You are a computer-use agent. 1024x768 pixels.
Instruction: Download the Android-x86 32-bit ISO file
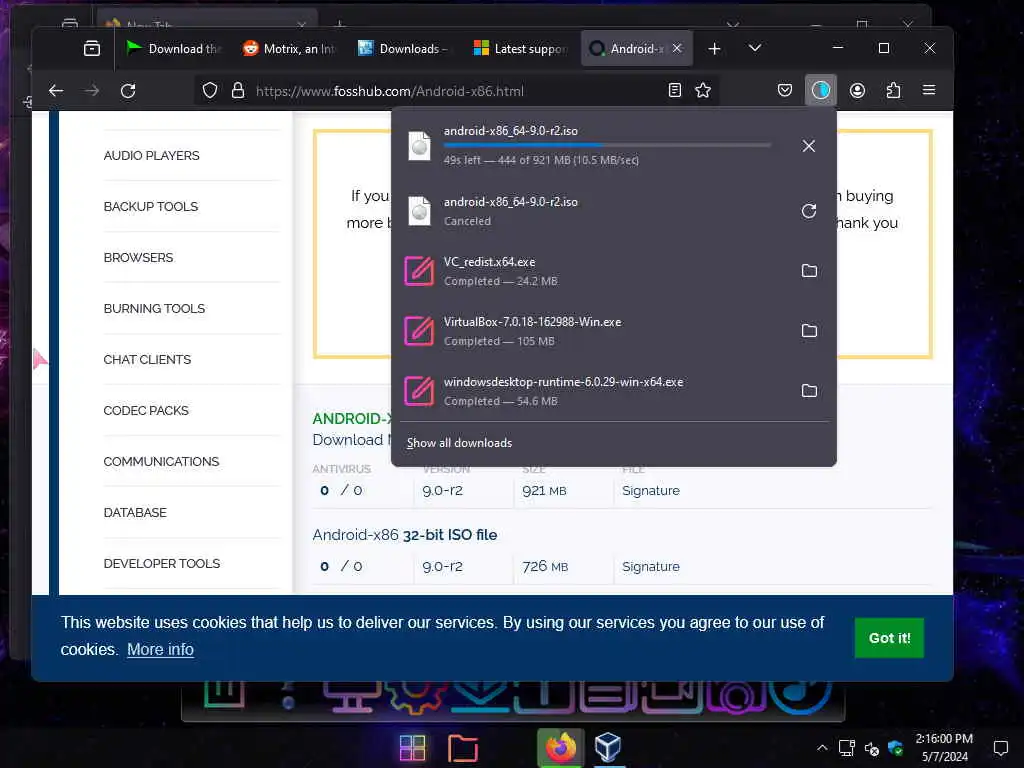(x=405, y=535)
